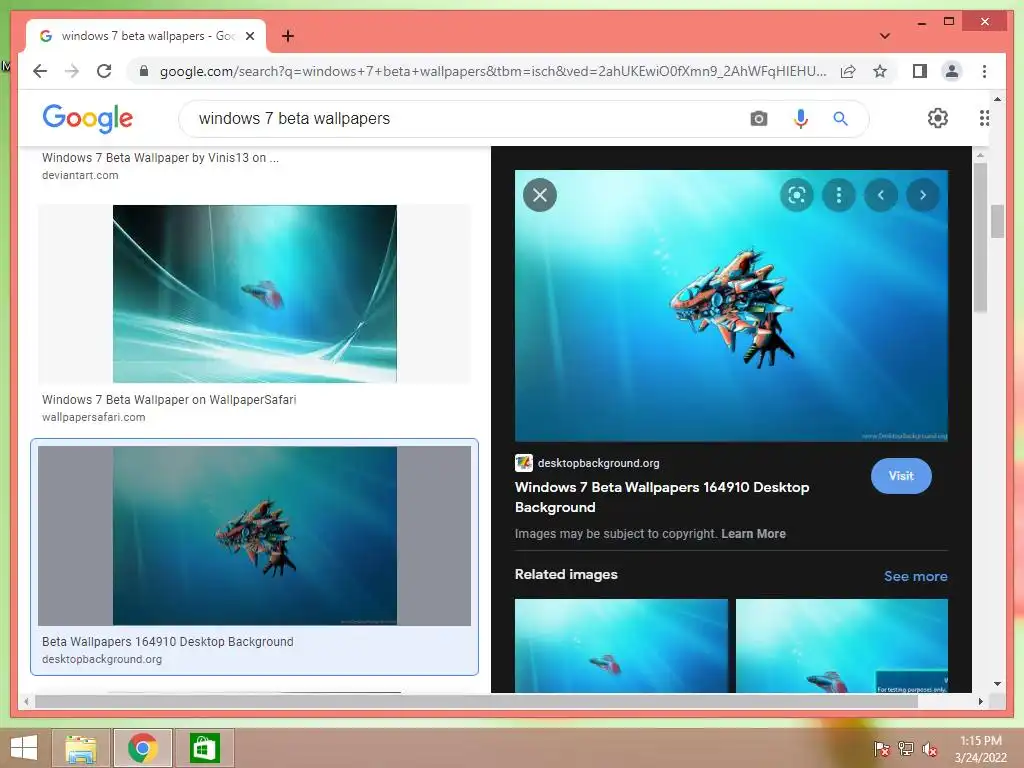Click the Lens visual search icon on preview
The image size is (1024, 768).
click(797, 195)
